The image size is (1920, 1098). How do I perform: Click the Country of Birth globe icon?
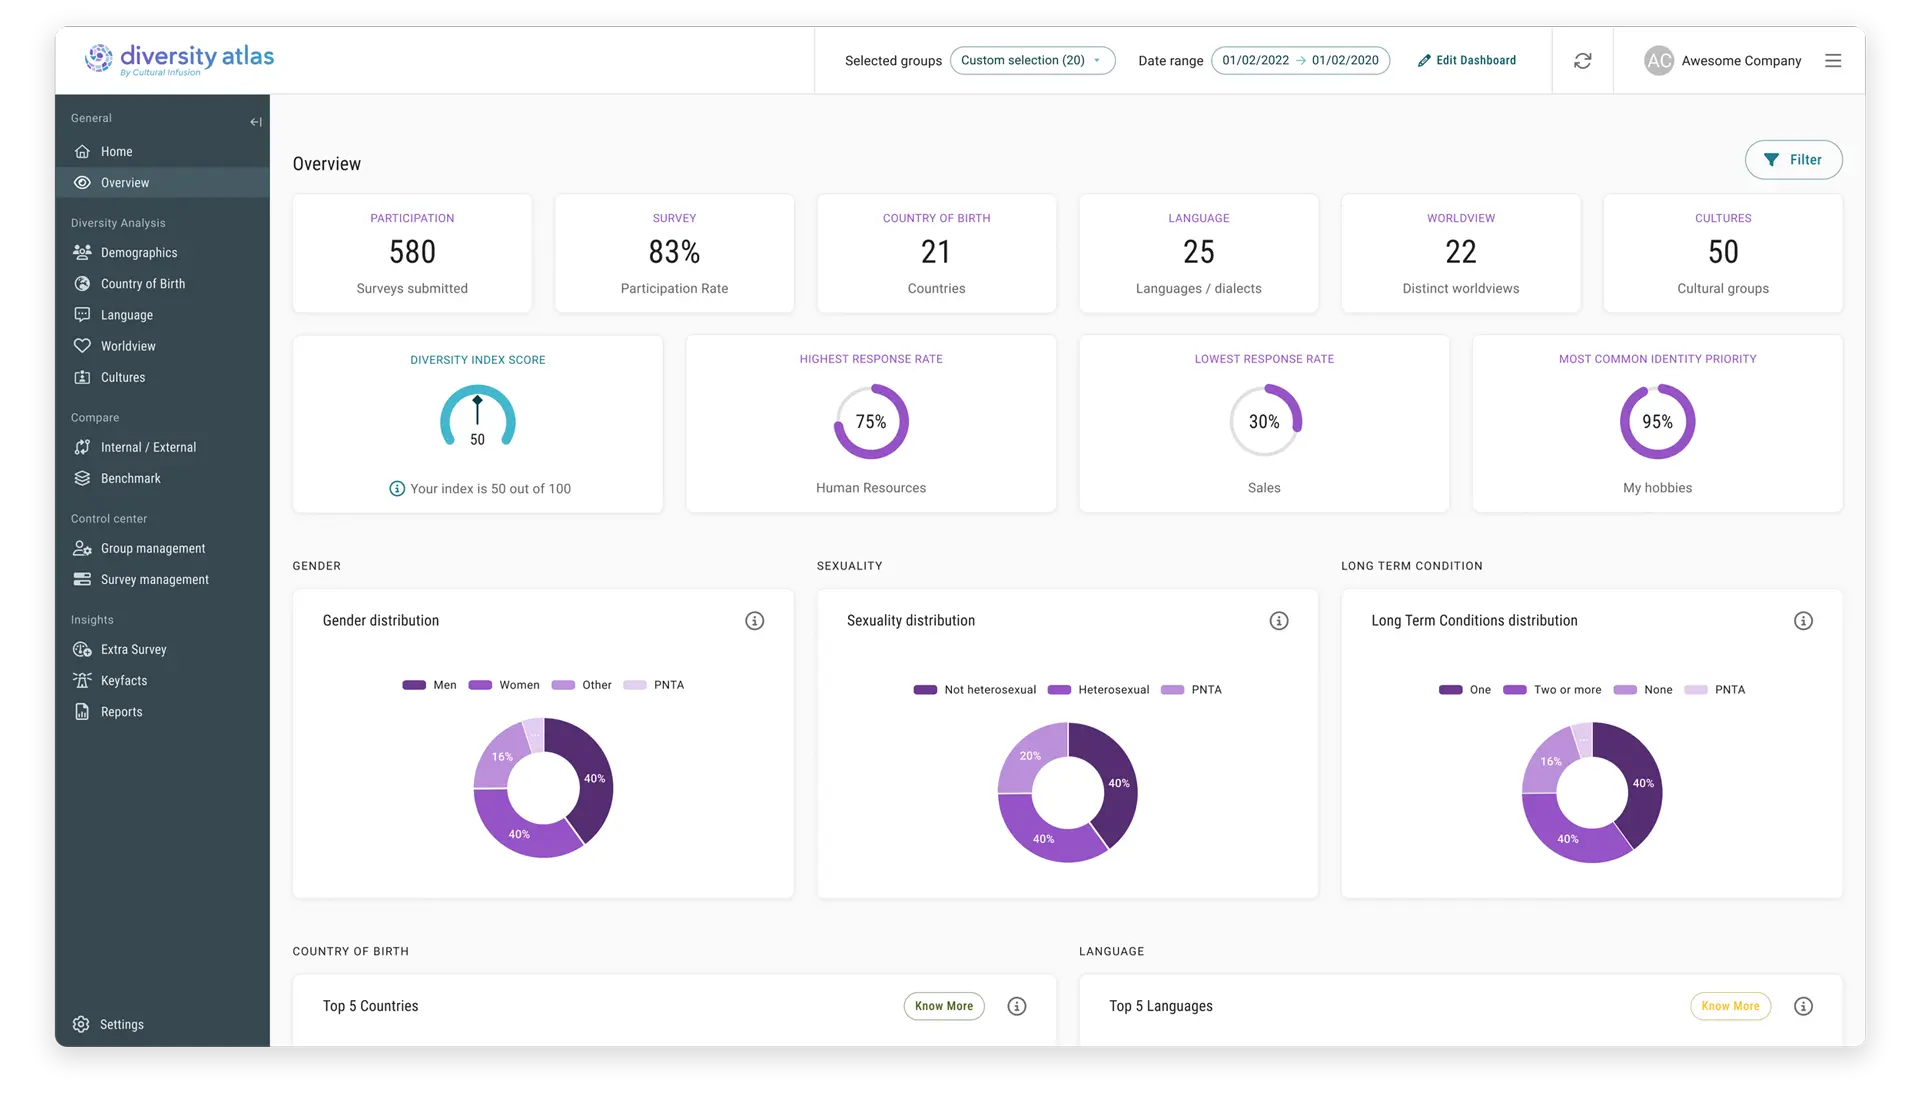tap(82, 284)
